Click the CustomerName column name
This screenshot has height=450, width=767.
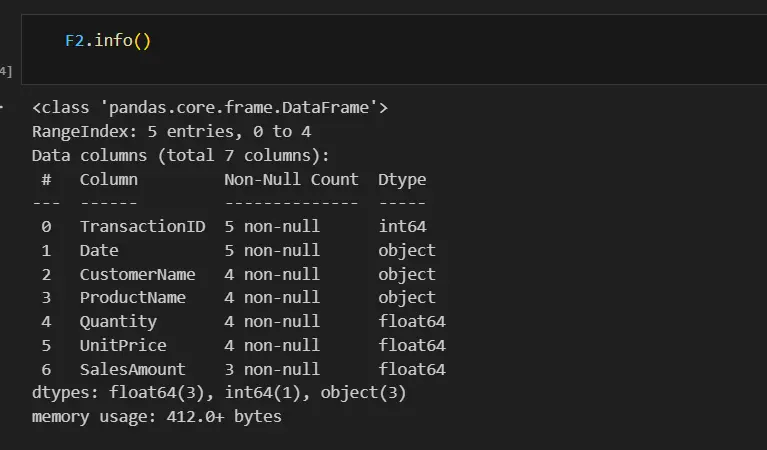(138, 274)
